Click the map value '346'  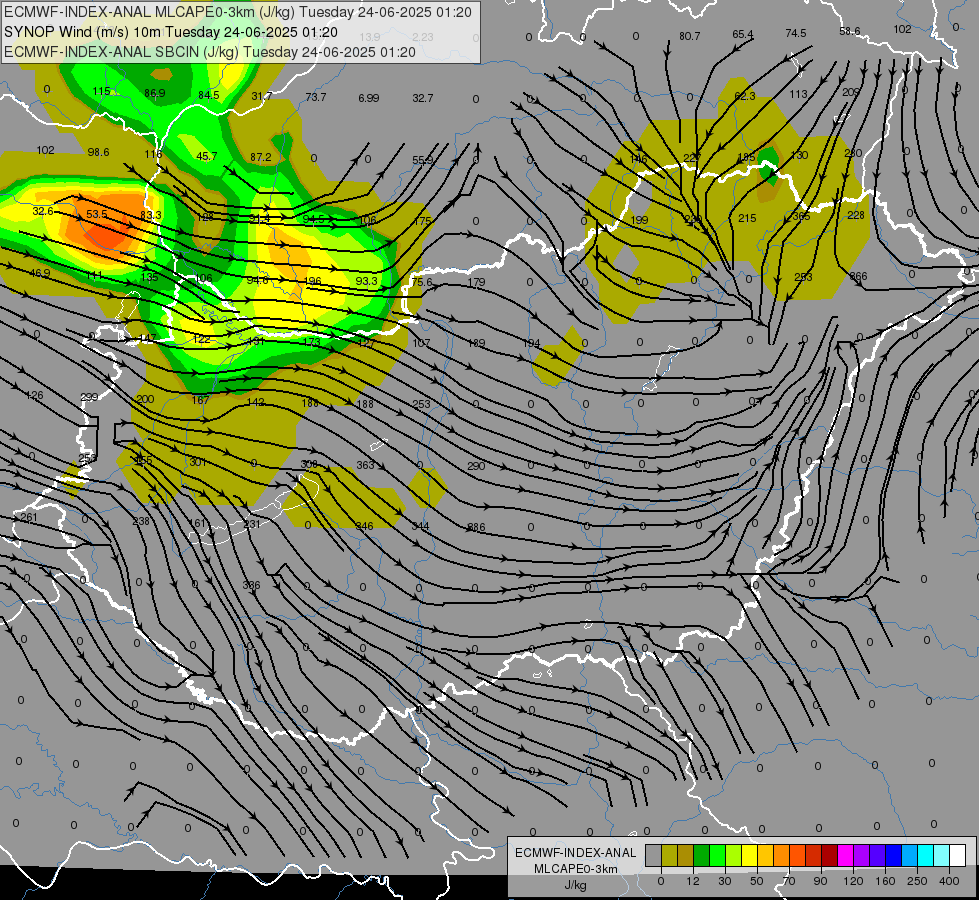(x=364, y=526)
